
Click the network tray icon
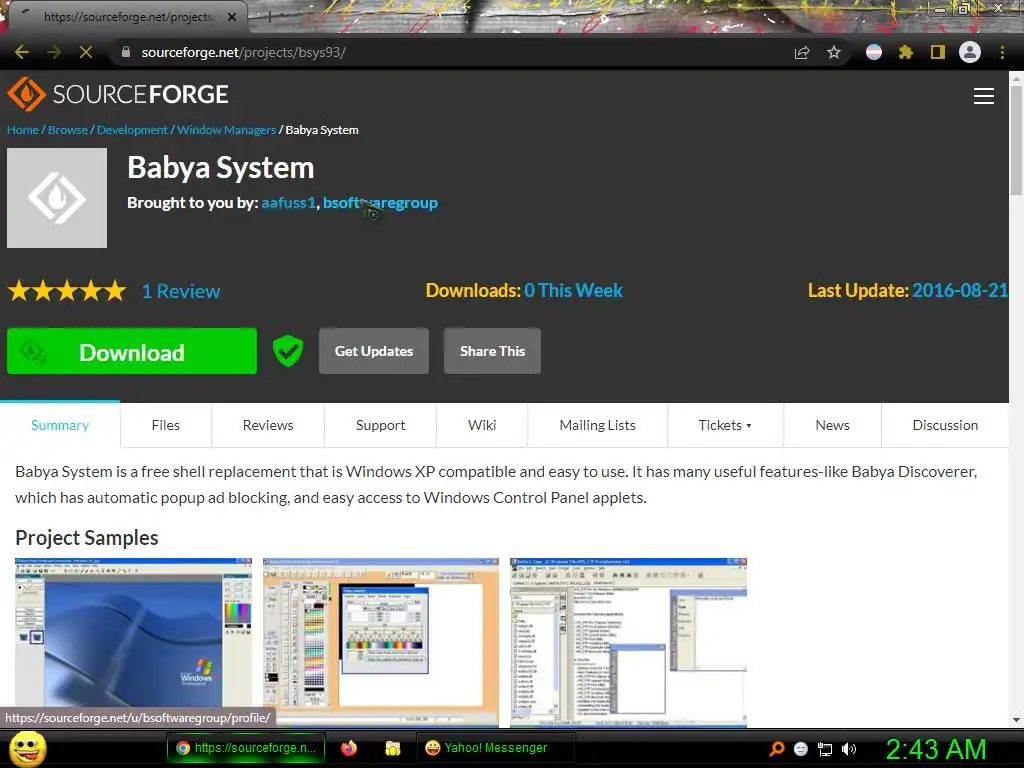tap(825, 749)
